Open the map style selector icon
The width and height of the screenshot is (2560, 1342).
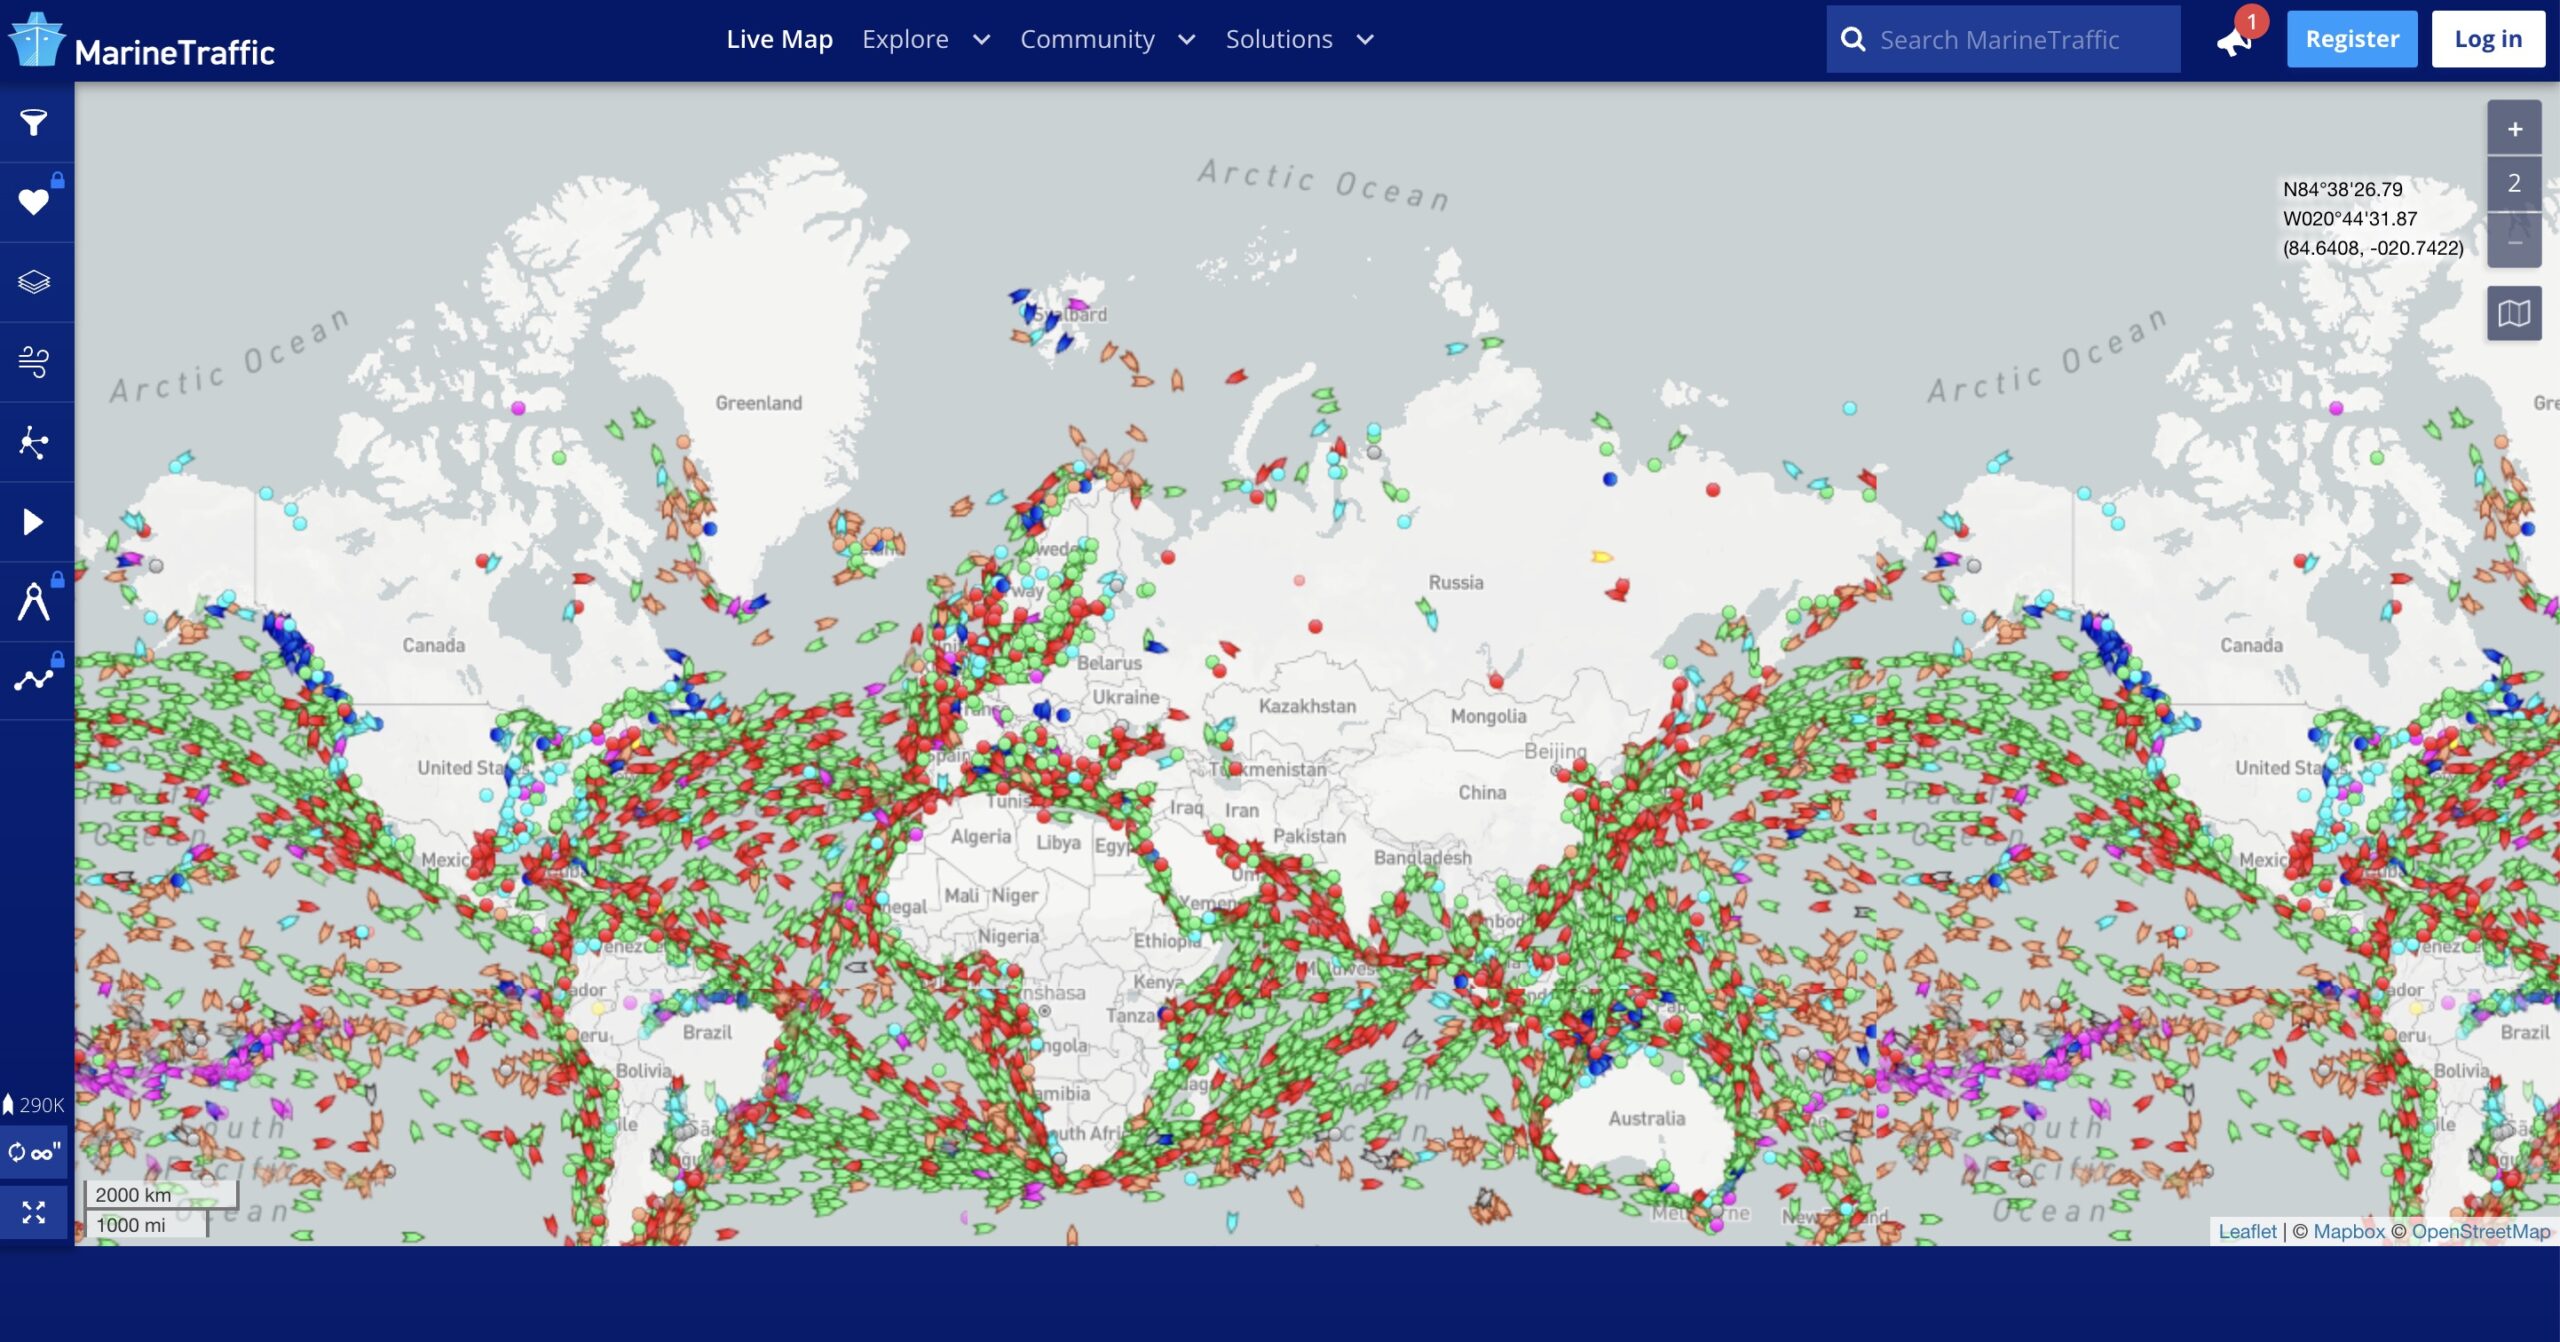pyautogui.click(x=2514, y=314)
